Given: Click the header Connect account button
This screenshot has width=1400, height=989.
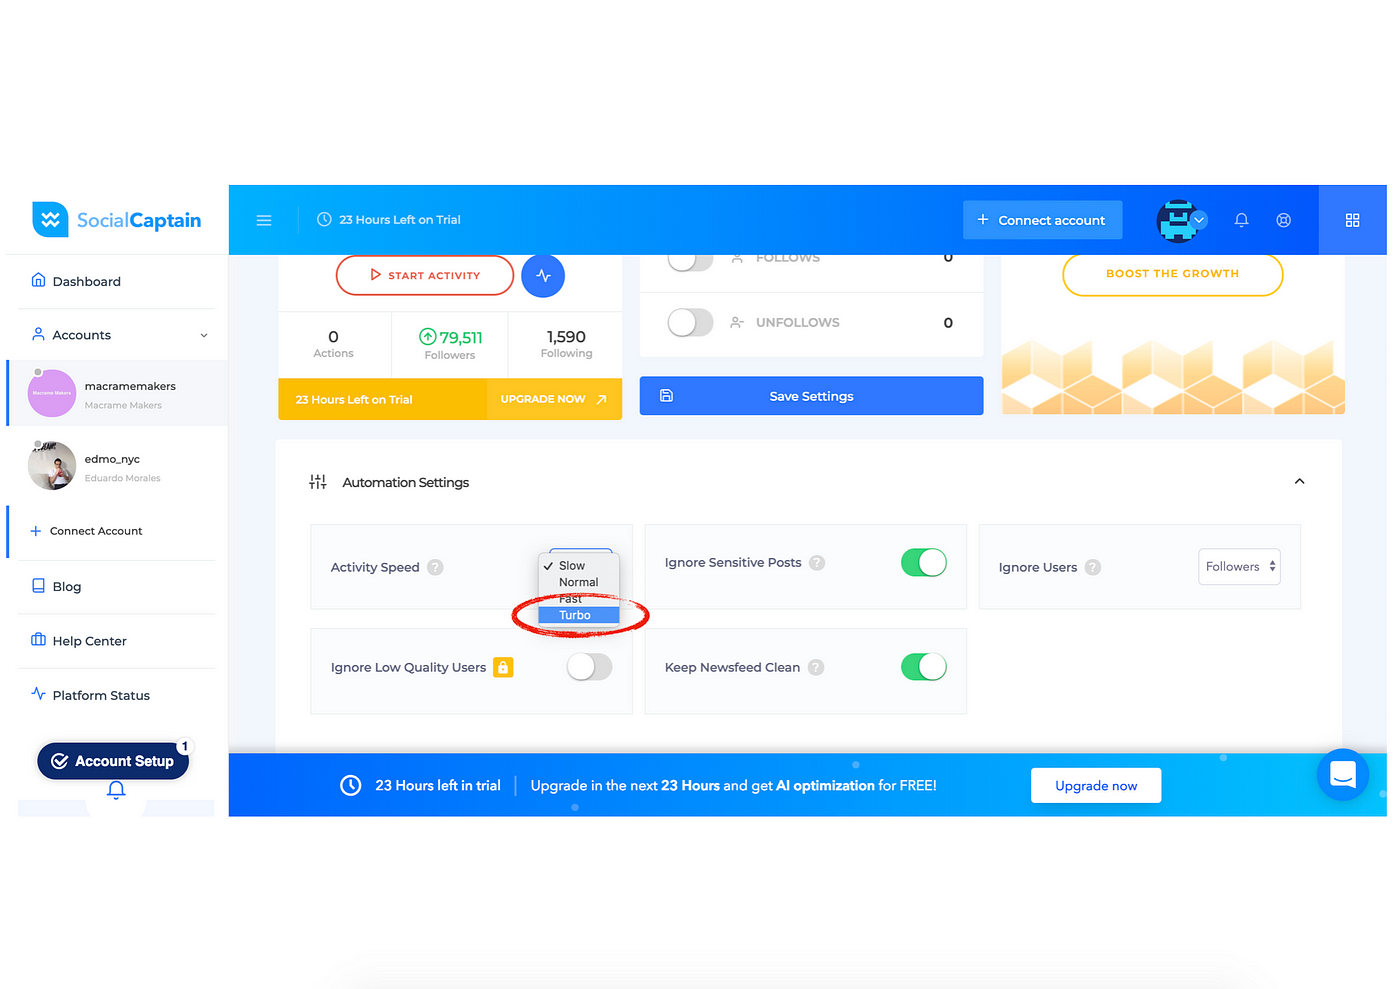Looking at the screenshot, I should (1042, 220).
